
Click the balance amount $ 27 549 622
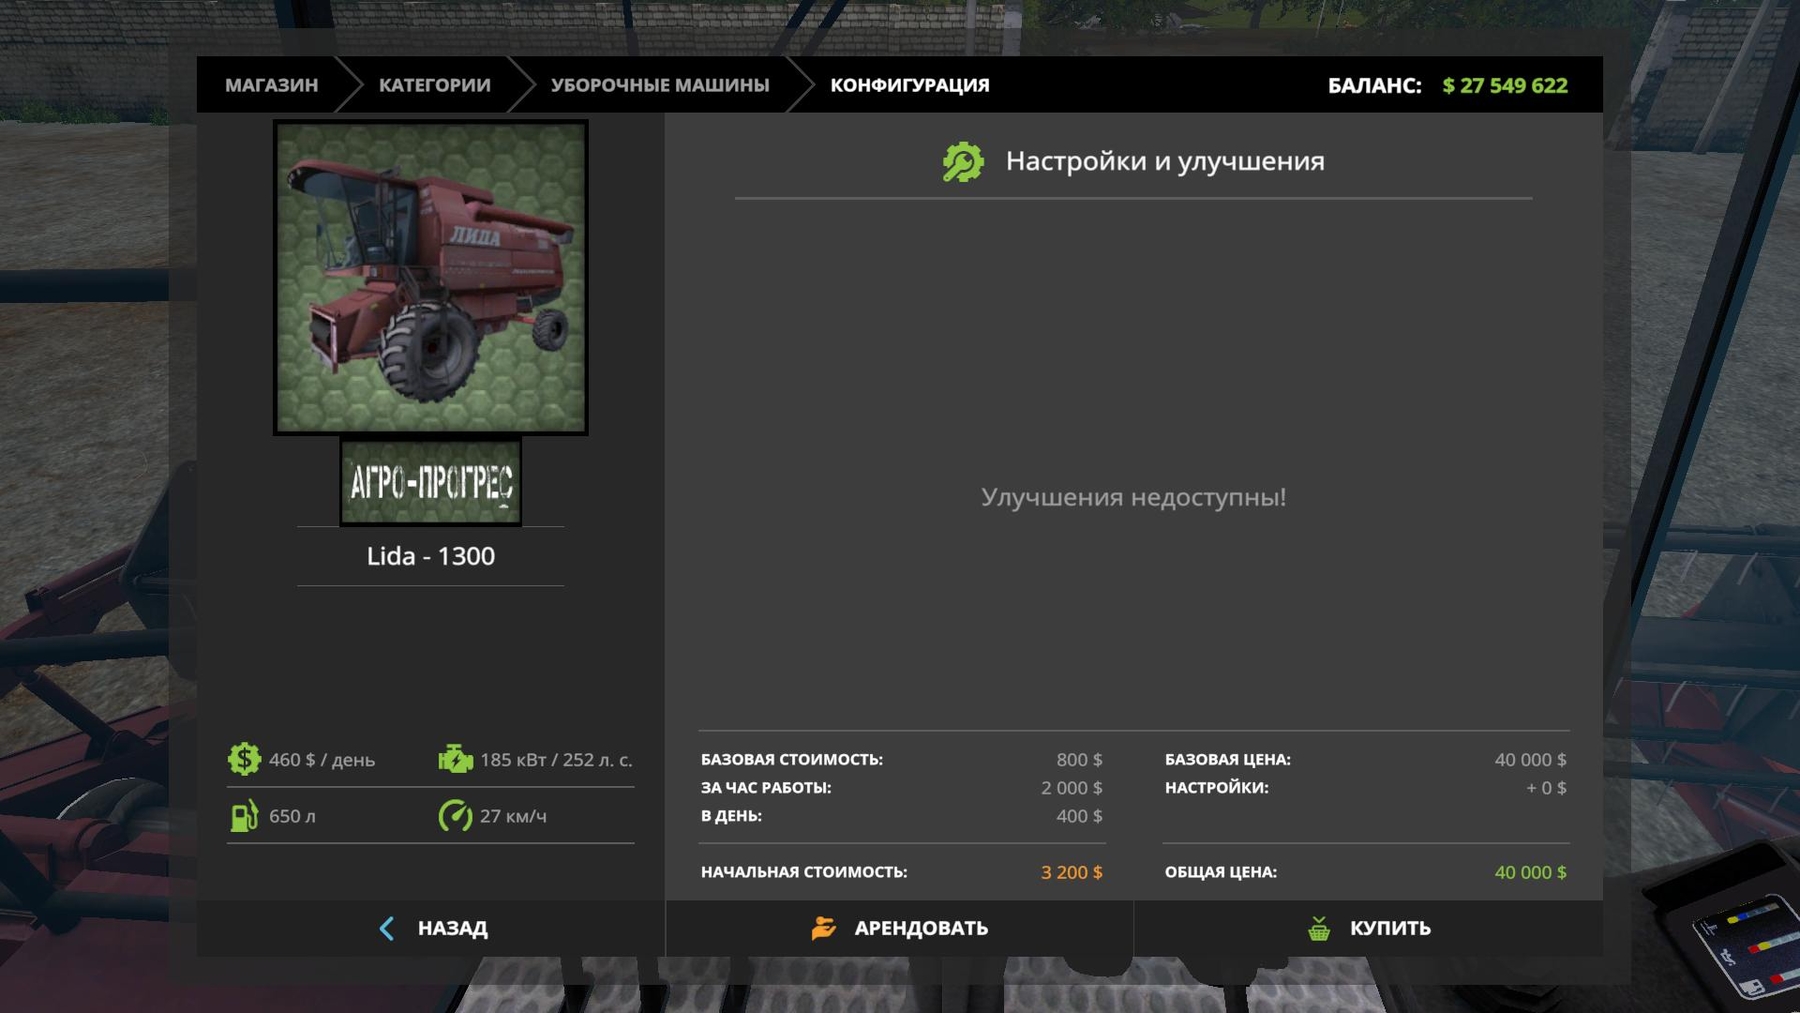pyautogui.click(x=1504, y=86)
